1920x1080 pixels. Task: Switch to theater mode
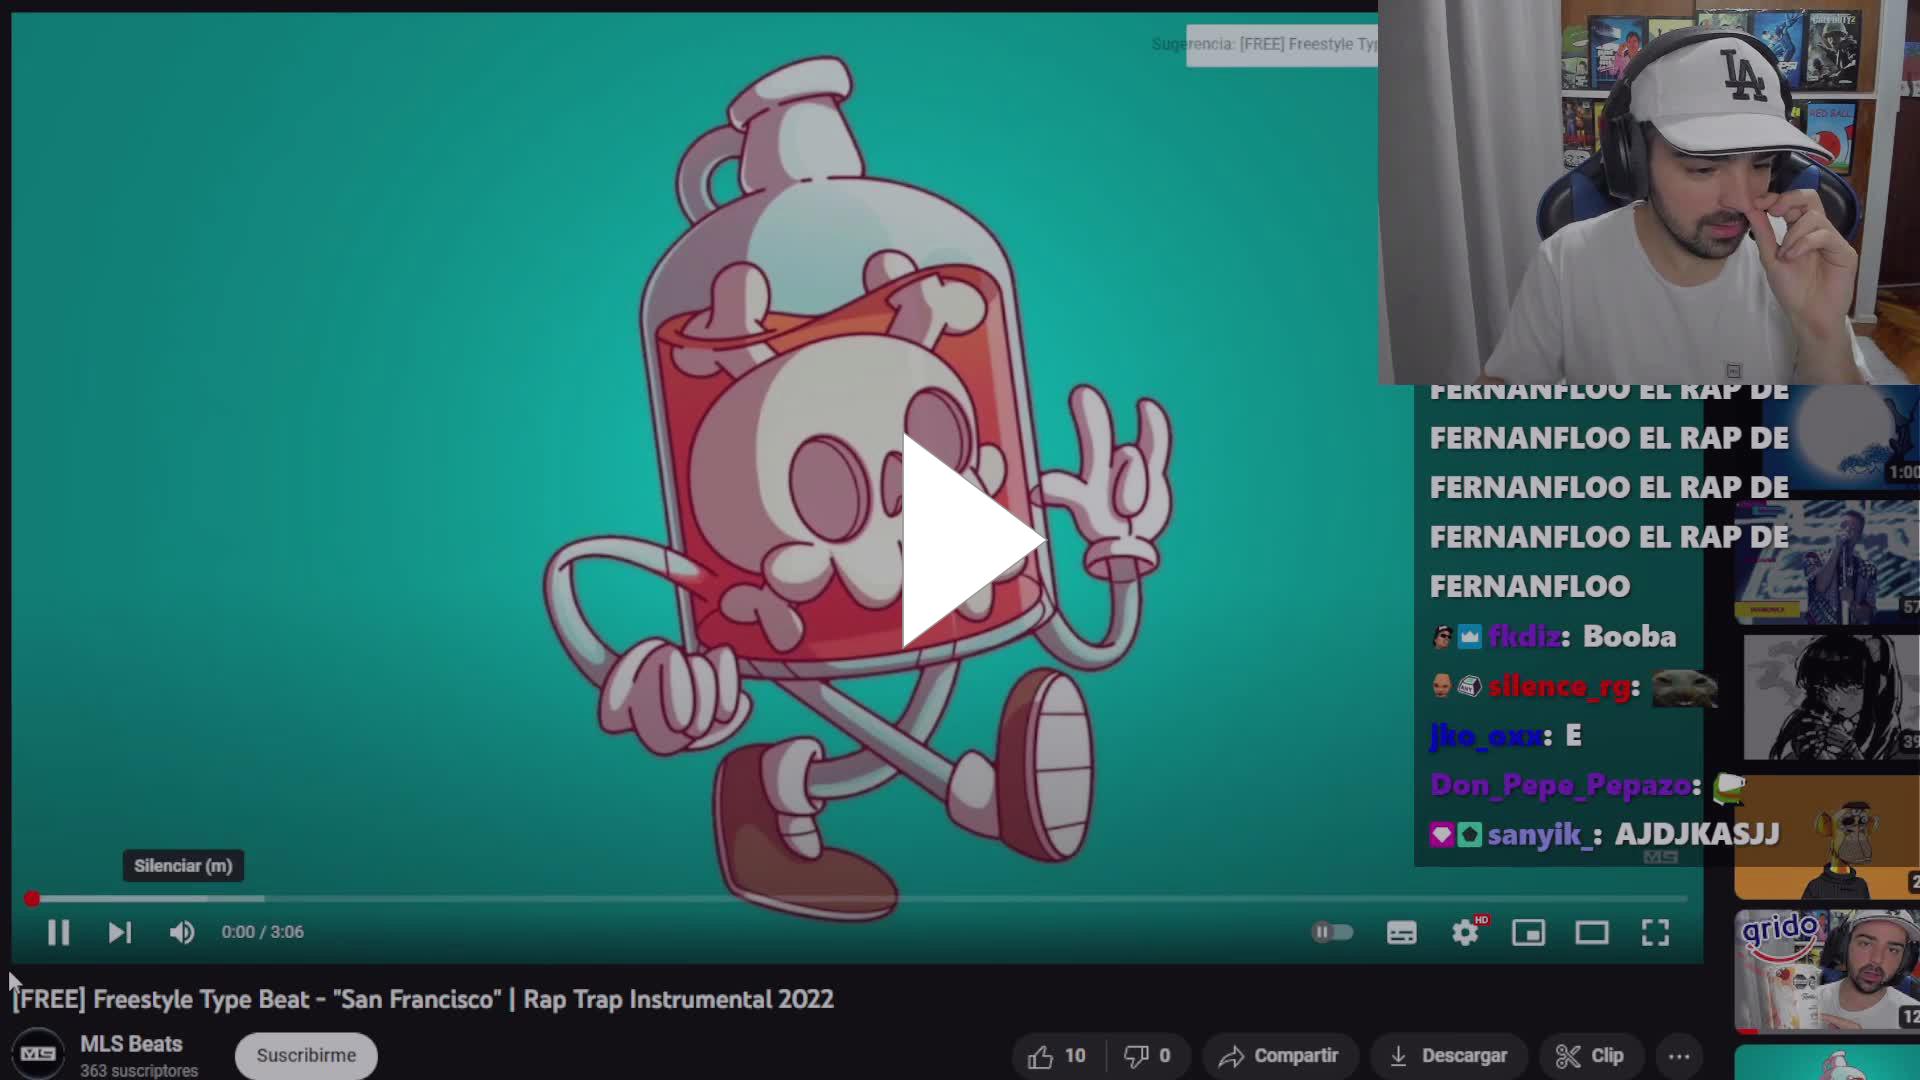(1593, 931)
